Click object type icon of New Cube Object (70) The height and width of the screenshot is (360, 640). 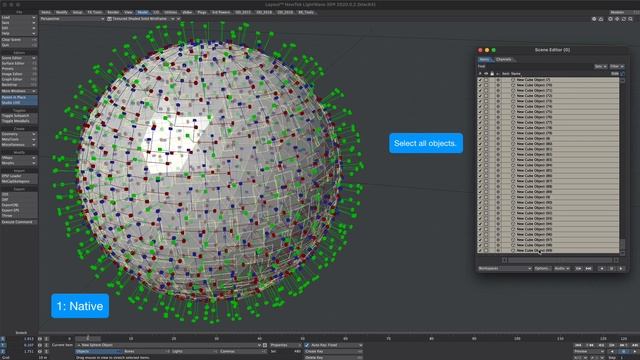click(513, 85)
